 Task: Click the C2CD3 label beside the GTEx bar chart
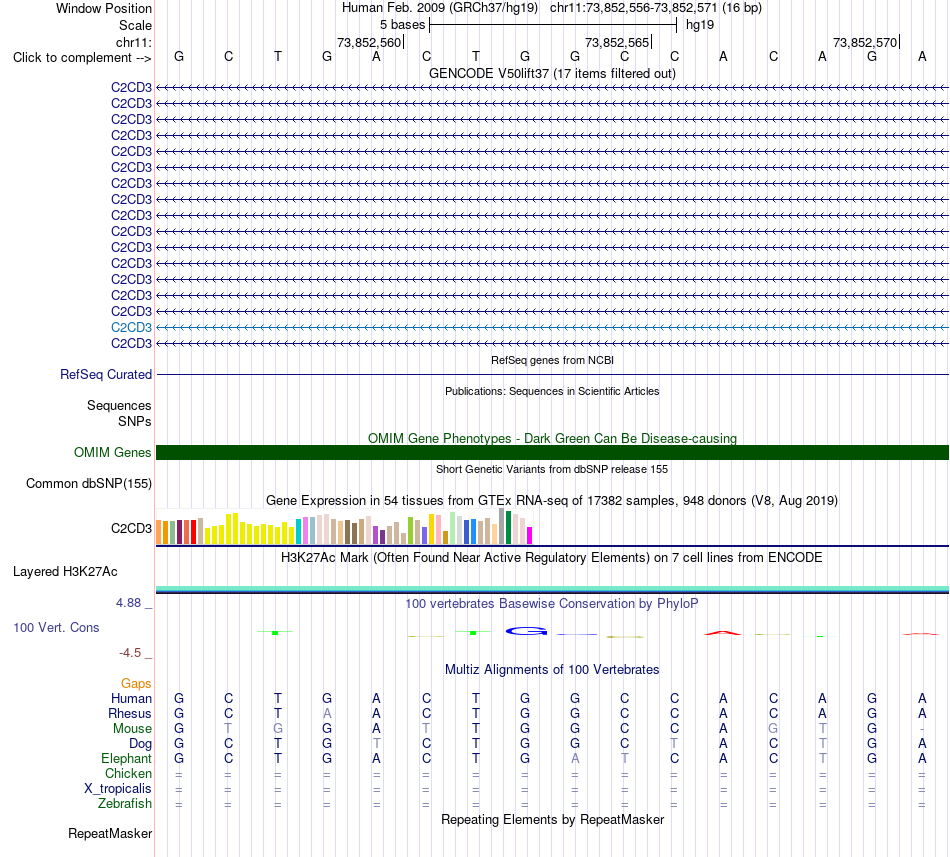(x=131, y=529)
